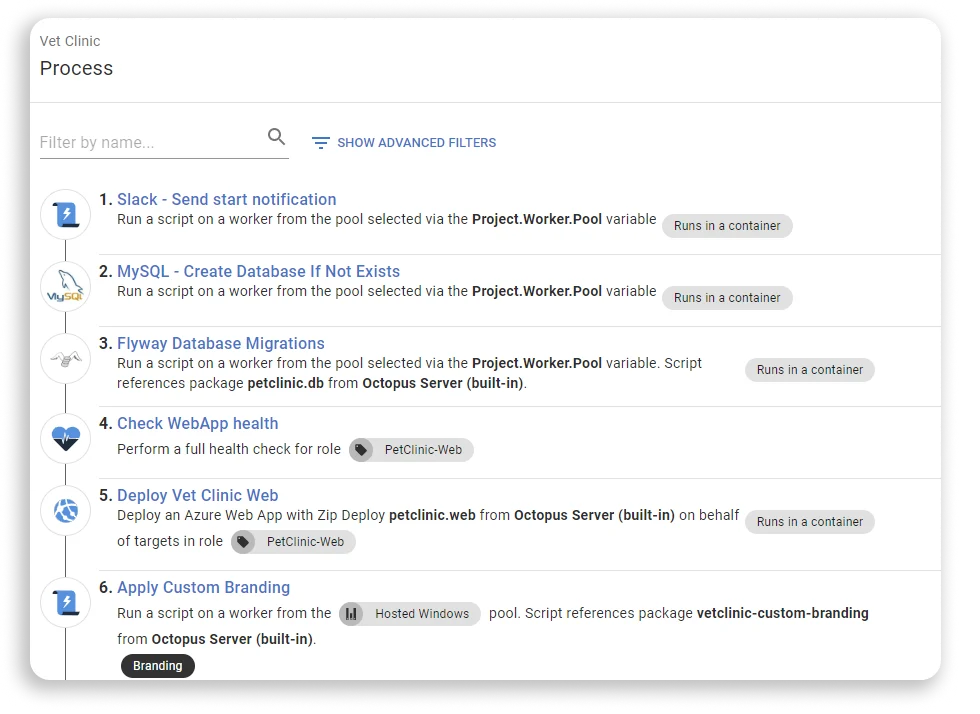The height and width of the screenshot is (714, 980).
Task: Click the script icon on Apply Custom Branding
Action: point(64,602)
